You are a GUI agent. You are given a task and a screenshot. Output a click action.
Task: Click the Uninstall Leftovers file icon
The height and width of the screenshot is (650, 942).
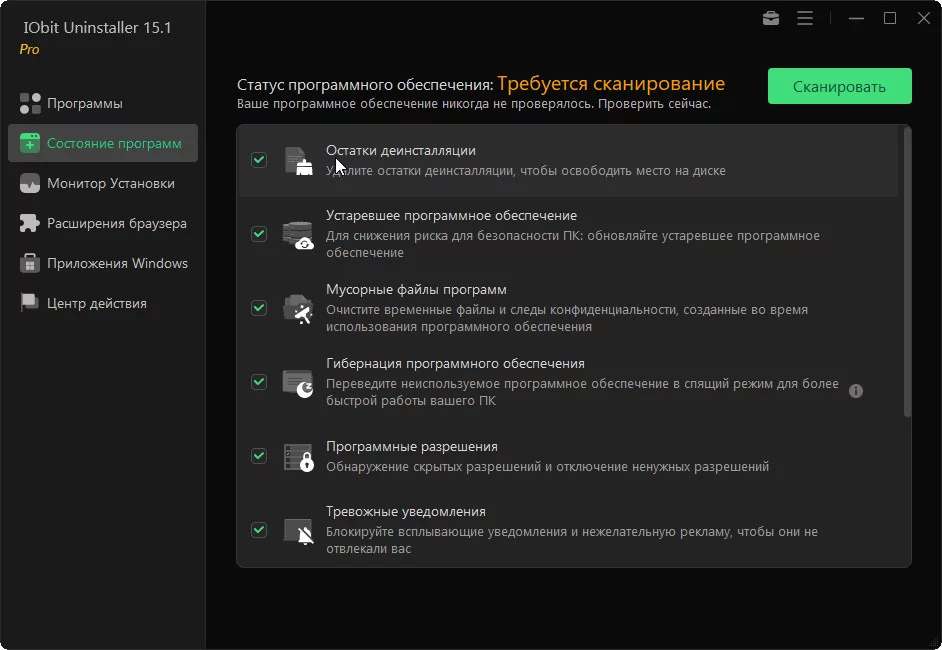coord(297,160)
